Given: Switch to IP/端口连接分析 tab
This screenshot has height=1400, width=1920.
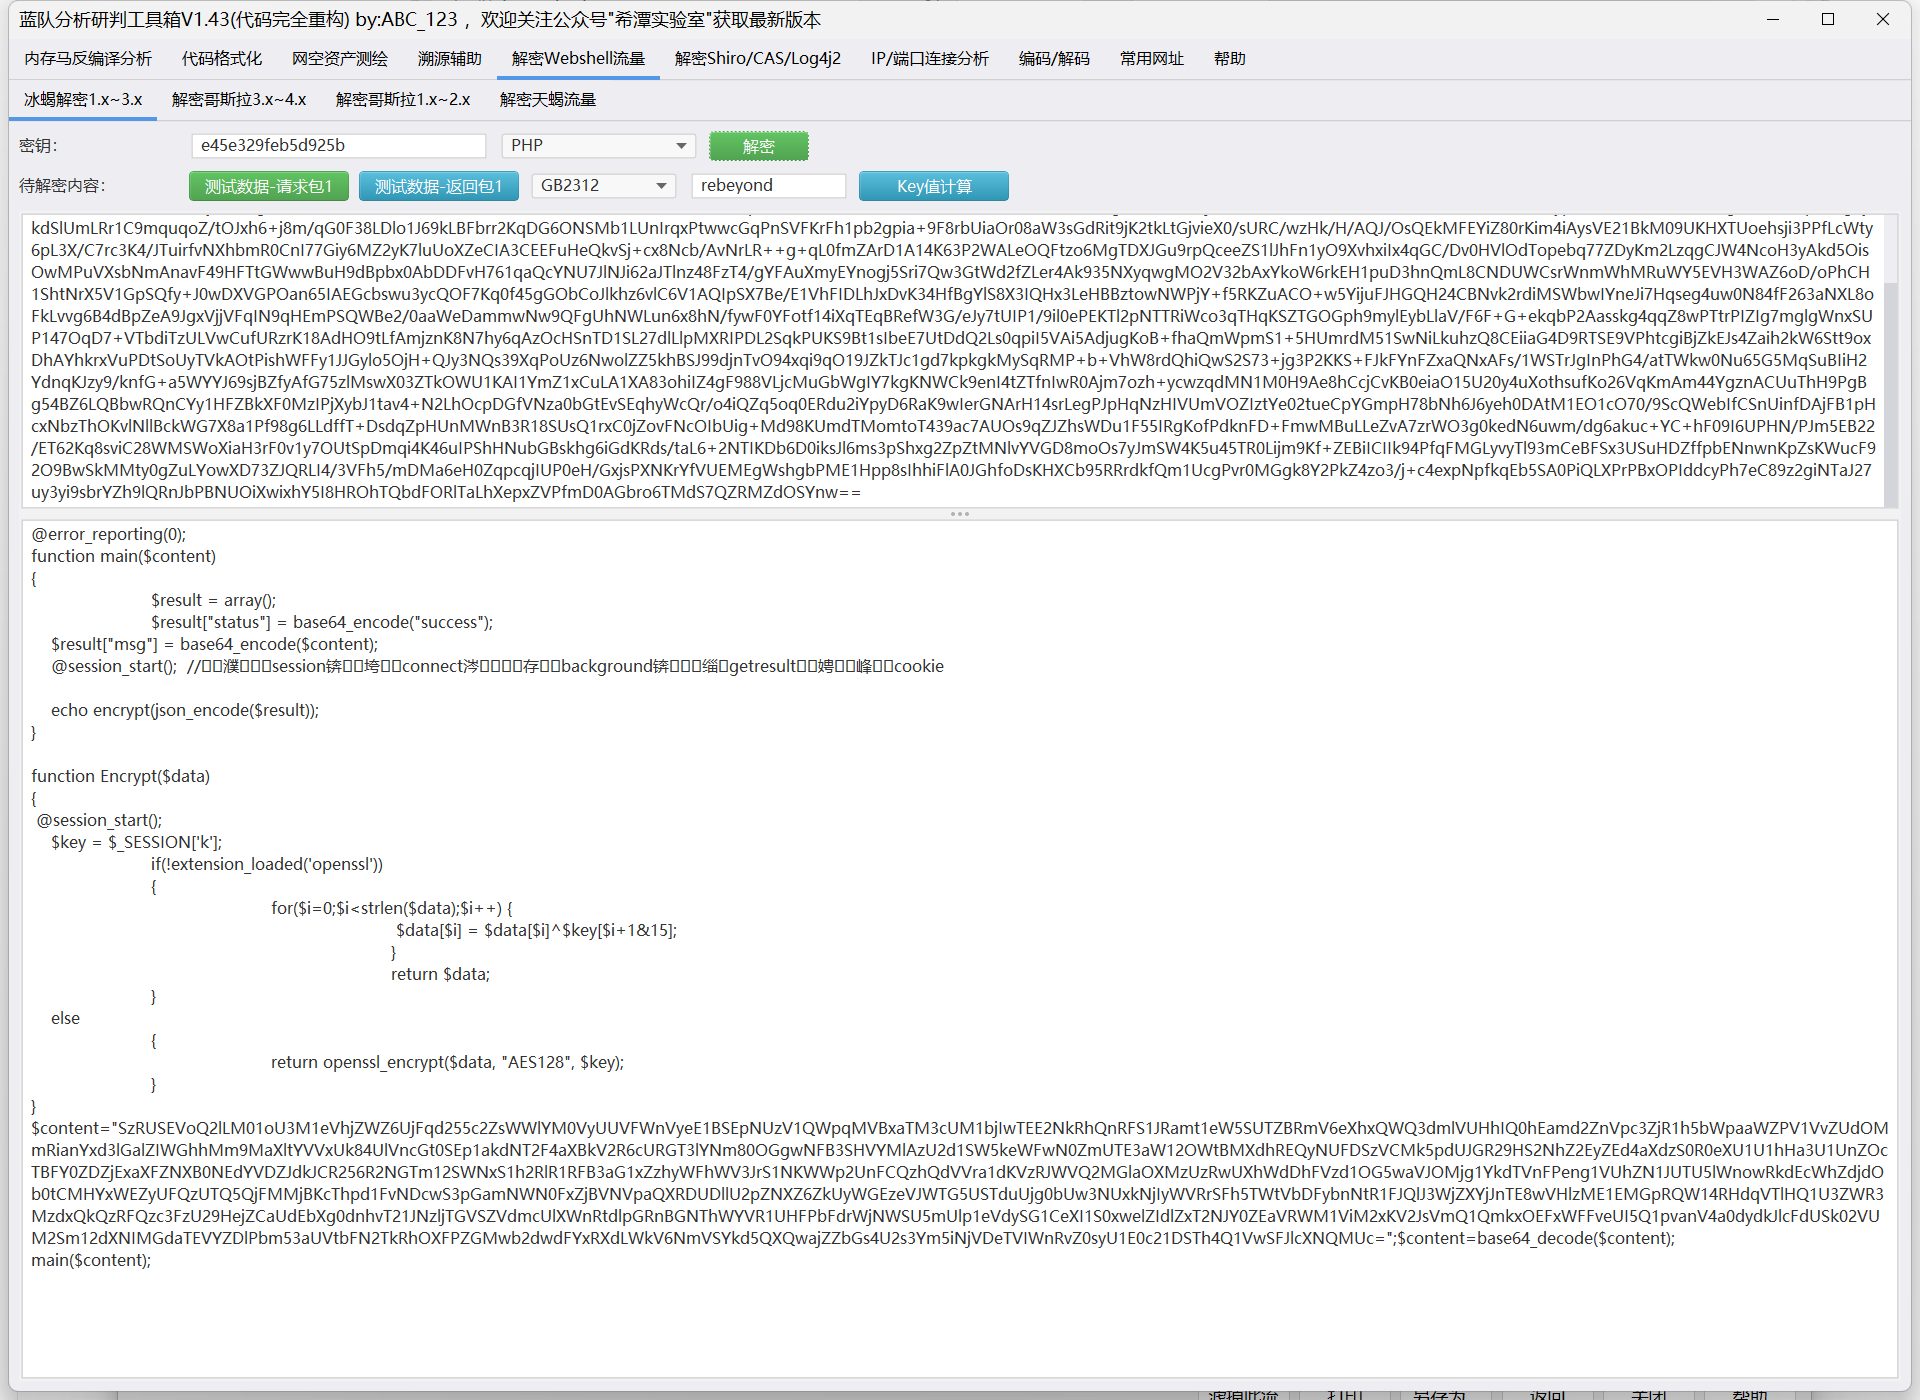Looking at the screenshot, I should [929, 59].
